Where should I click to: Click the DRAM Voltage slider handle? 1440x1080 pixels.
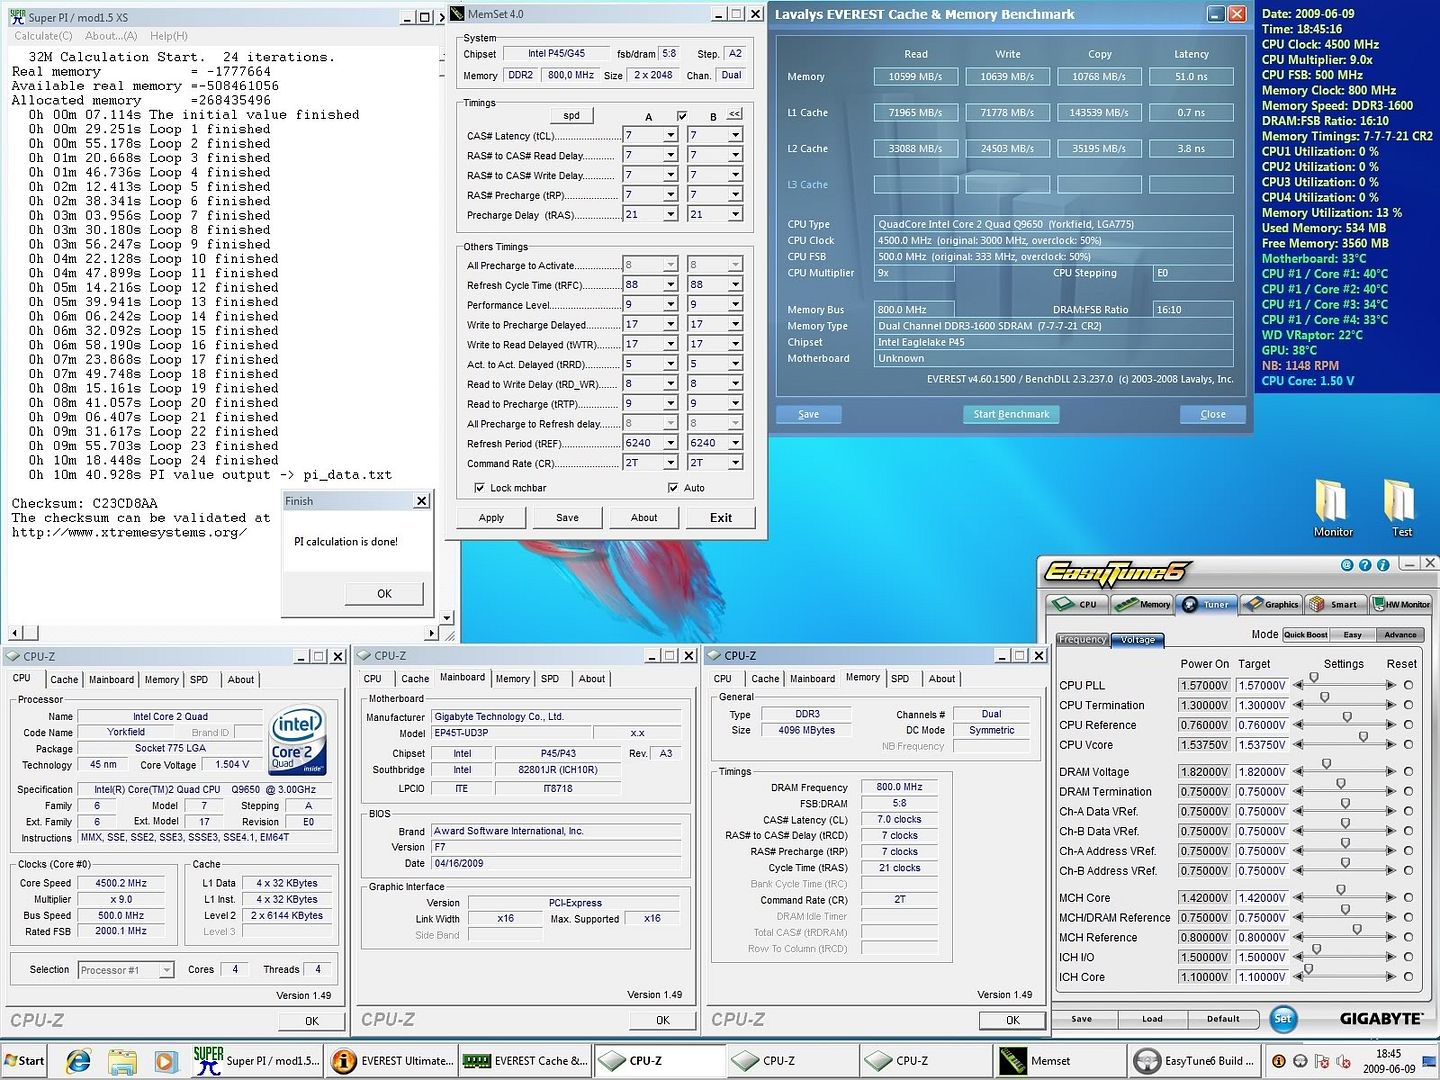coord(1326,764)
